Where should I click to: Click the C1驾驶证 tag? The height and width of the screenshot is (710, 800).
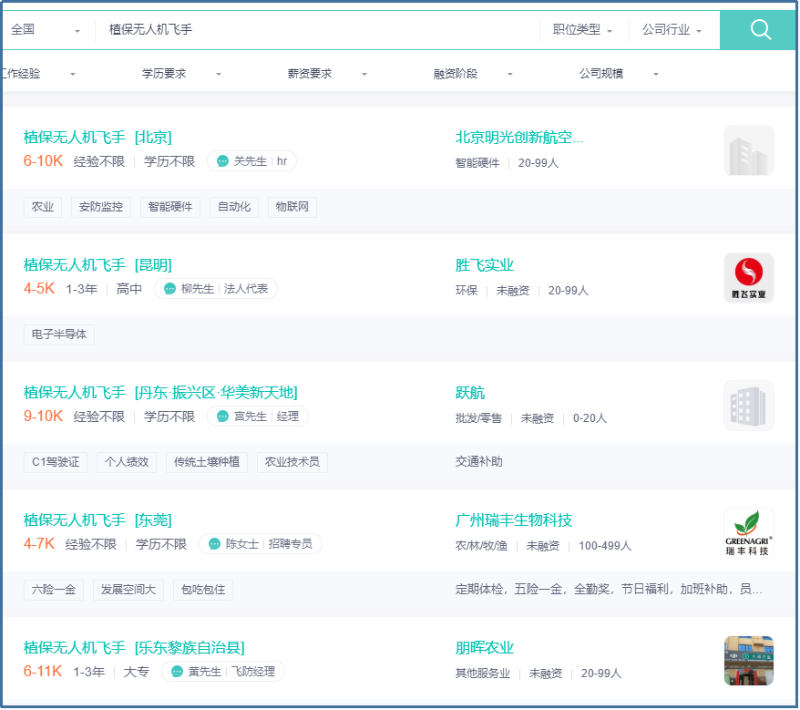[x=56, y=462]
